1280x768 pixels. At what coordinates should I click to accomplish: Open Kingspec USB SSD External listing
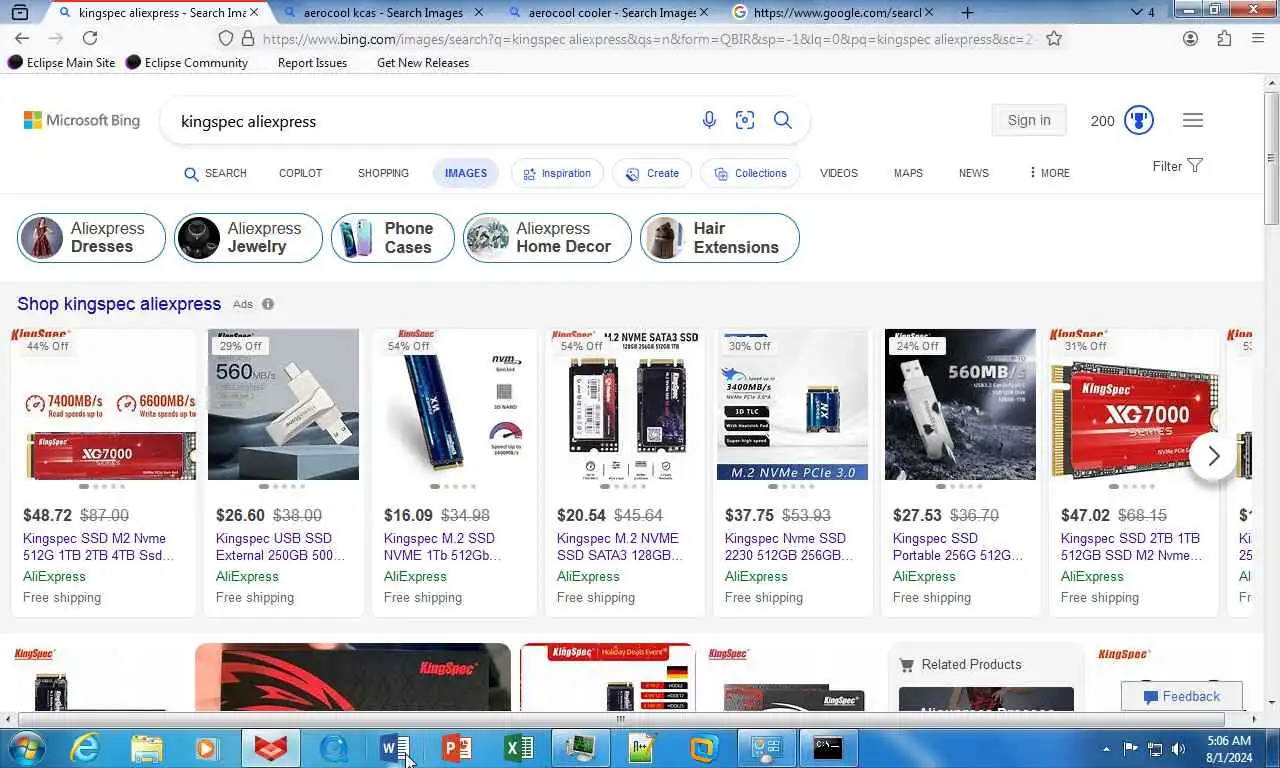(281, 546)
